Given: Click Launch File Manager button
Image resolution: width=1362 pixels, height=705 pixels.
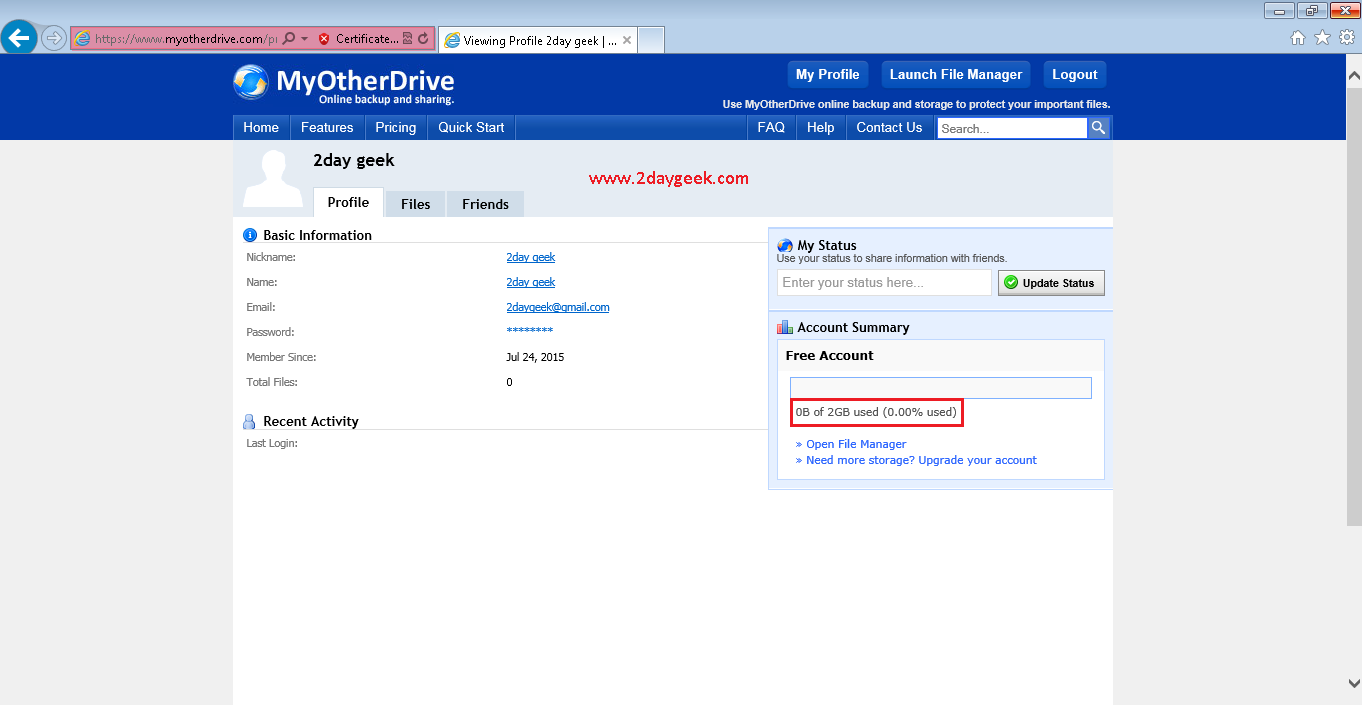Looking at the screenshot, I should point(956,74).
